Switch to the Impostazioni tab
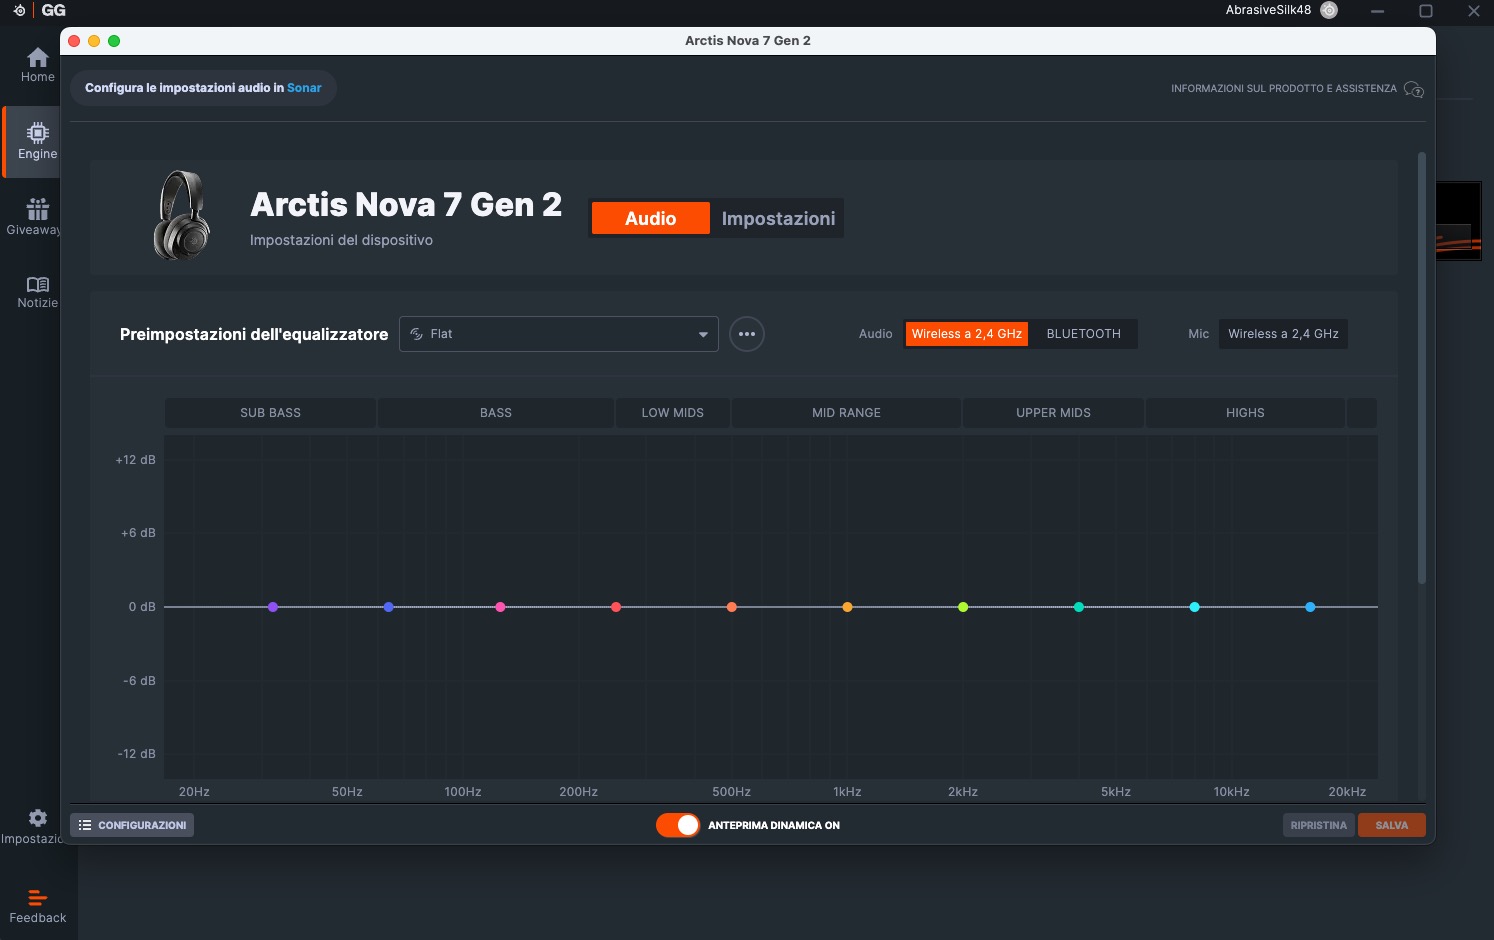The width and height of the screenshot is (1494, 940). pyautogui.click(x=778, y=218)
